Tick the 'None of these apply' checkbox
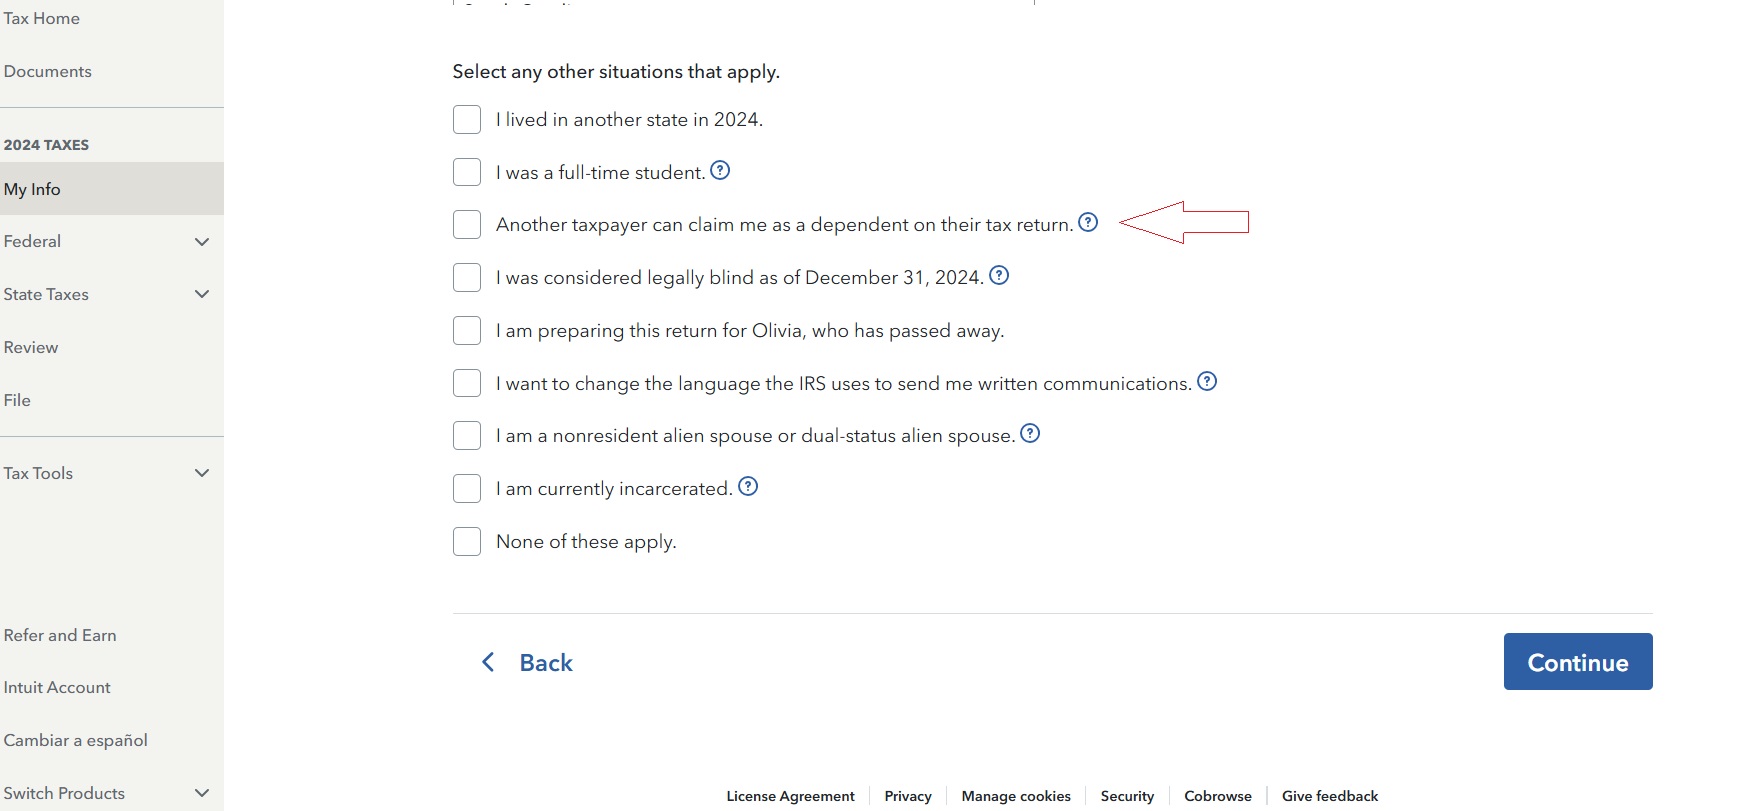Screen dimensions: 1756x811 [x=467, y=541]
